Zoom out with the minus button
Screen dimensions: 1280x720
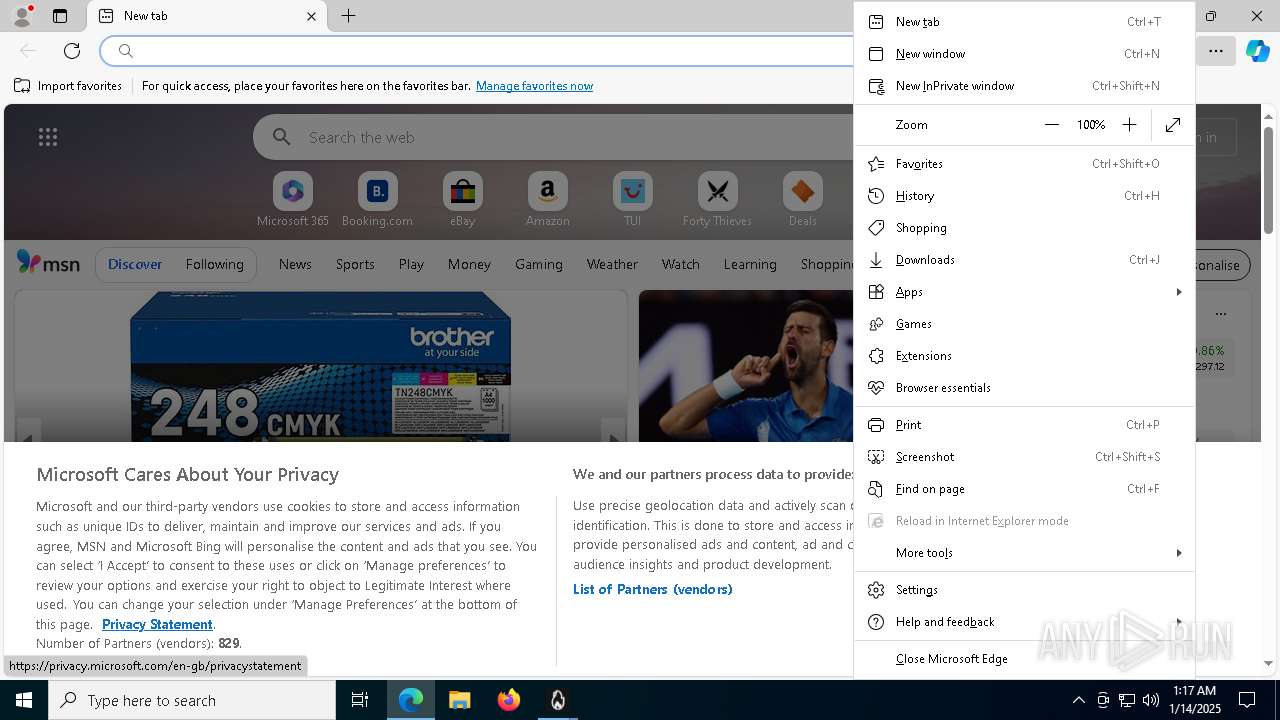(1051, 125)
